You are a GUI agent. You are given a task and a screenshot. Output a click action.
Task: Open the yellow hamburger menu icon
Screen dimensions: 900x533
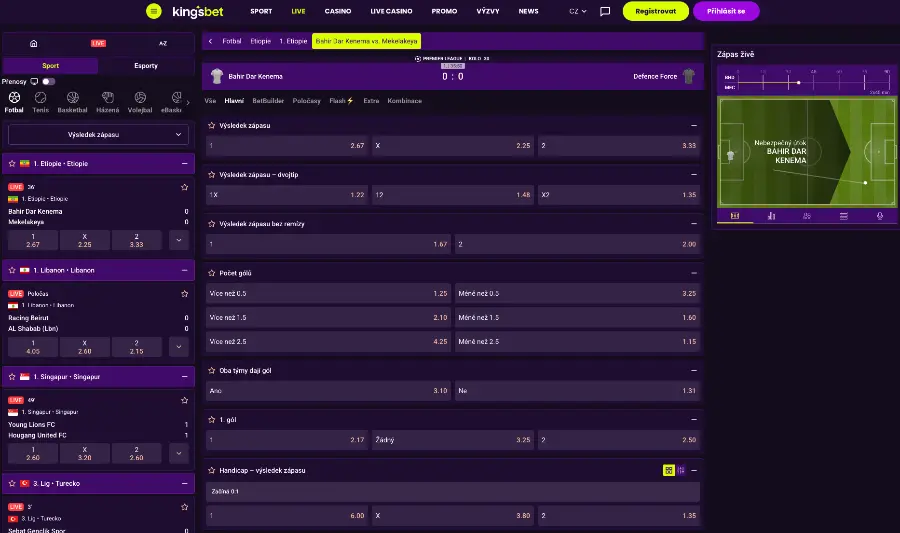pyautogui.click(x=154, y=11)
